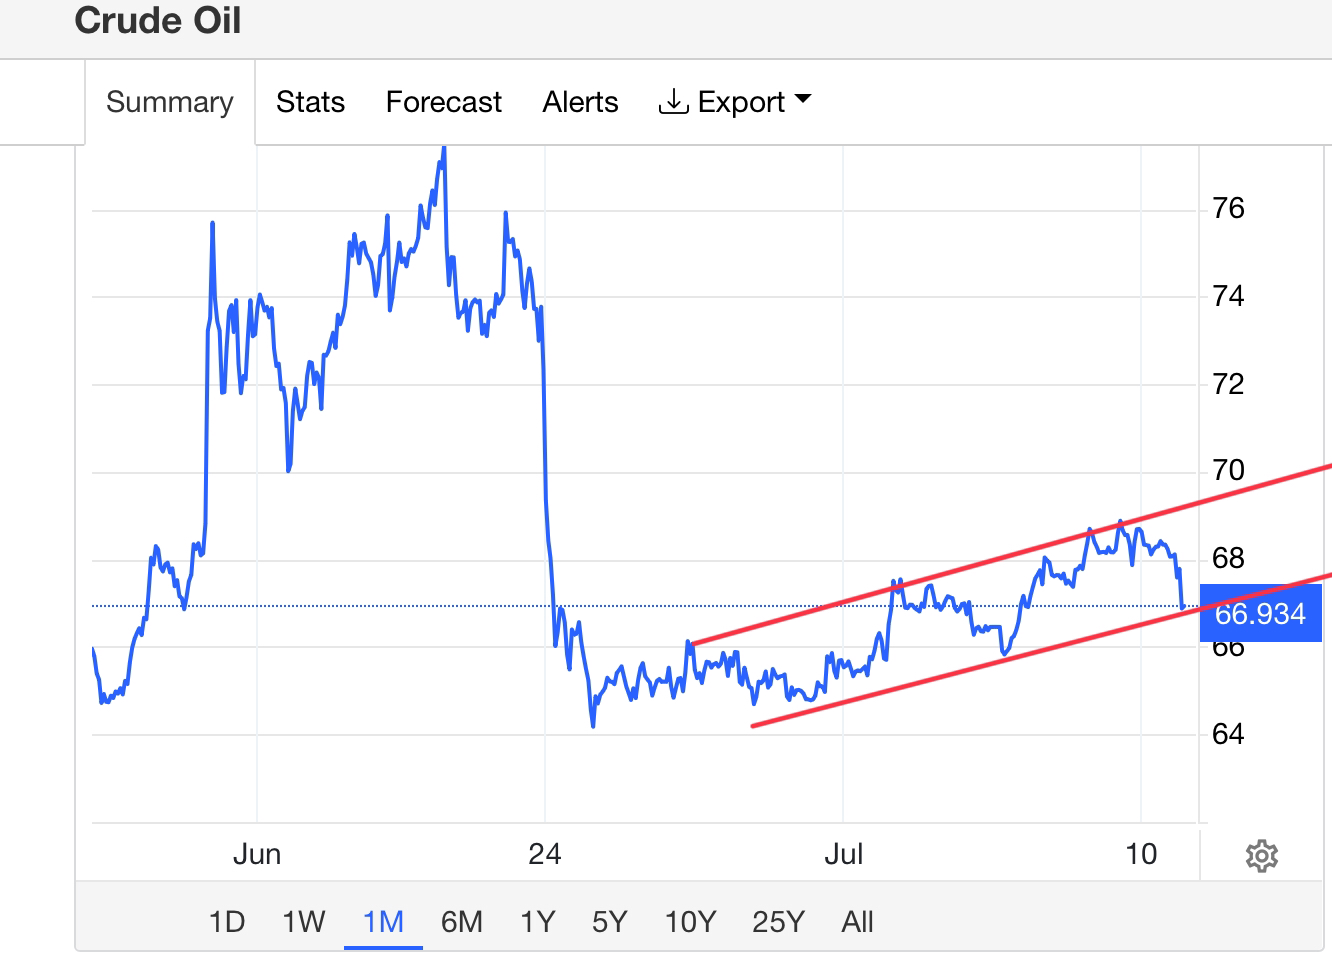Show the 25Y price history

pos(778,921)
